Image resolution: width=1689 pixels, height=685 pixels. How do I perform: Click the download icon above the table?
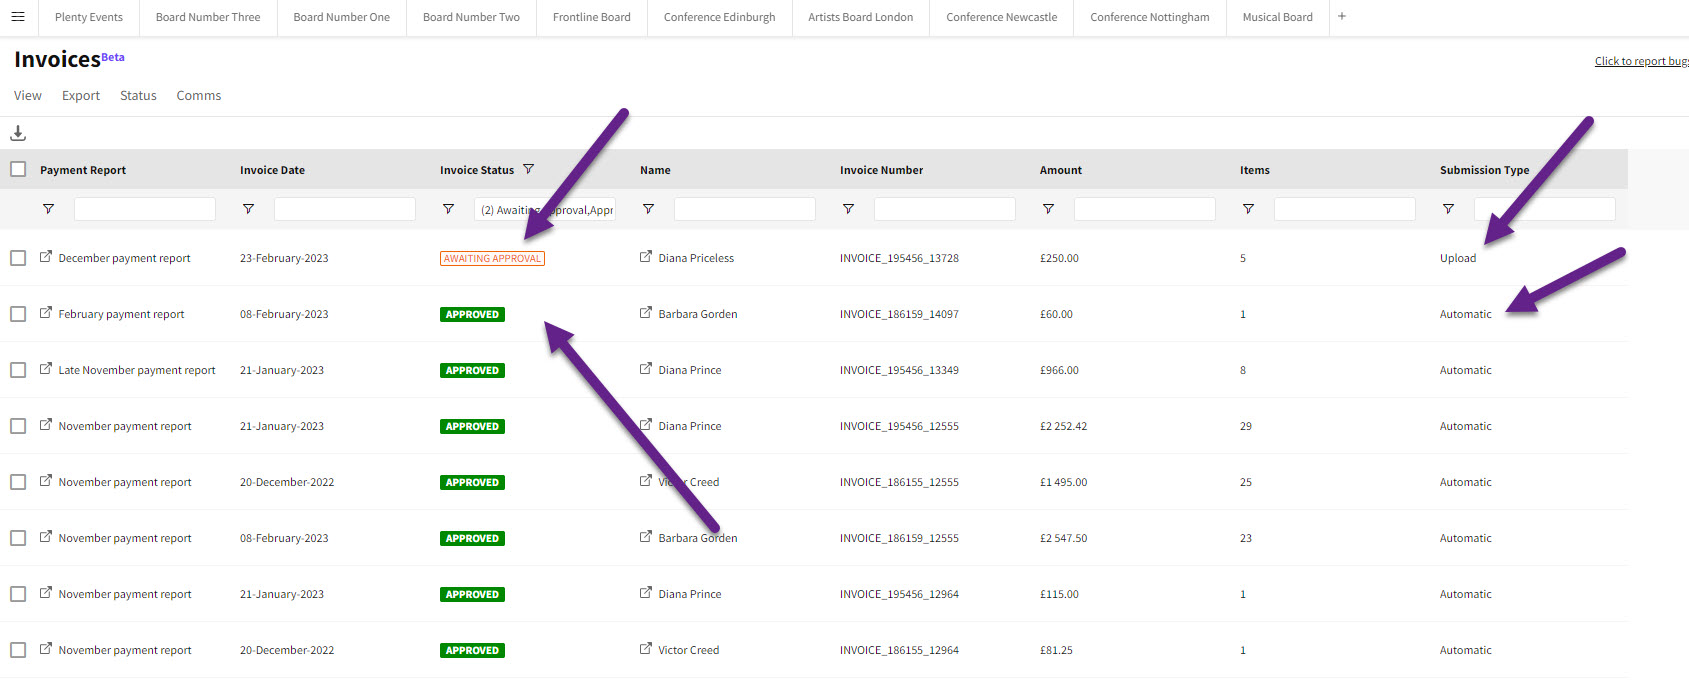coord(18,133)
